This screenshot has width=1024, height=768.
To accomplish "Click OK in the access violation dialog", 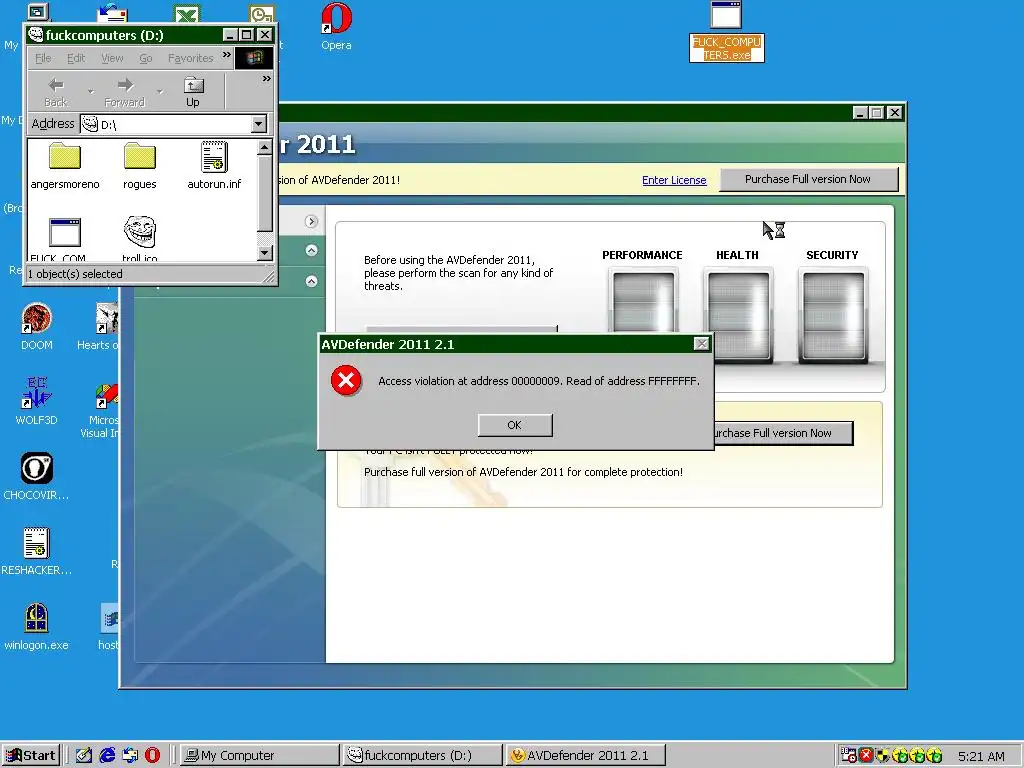I will pos(515,425).
